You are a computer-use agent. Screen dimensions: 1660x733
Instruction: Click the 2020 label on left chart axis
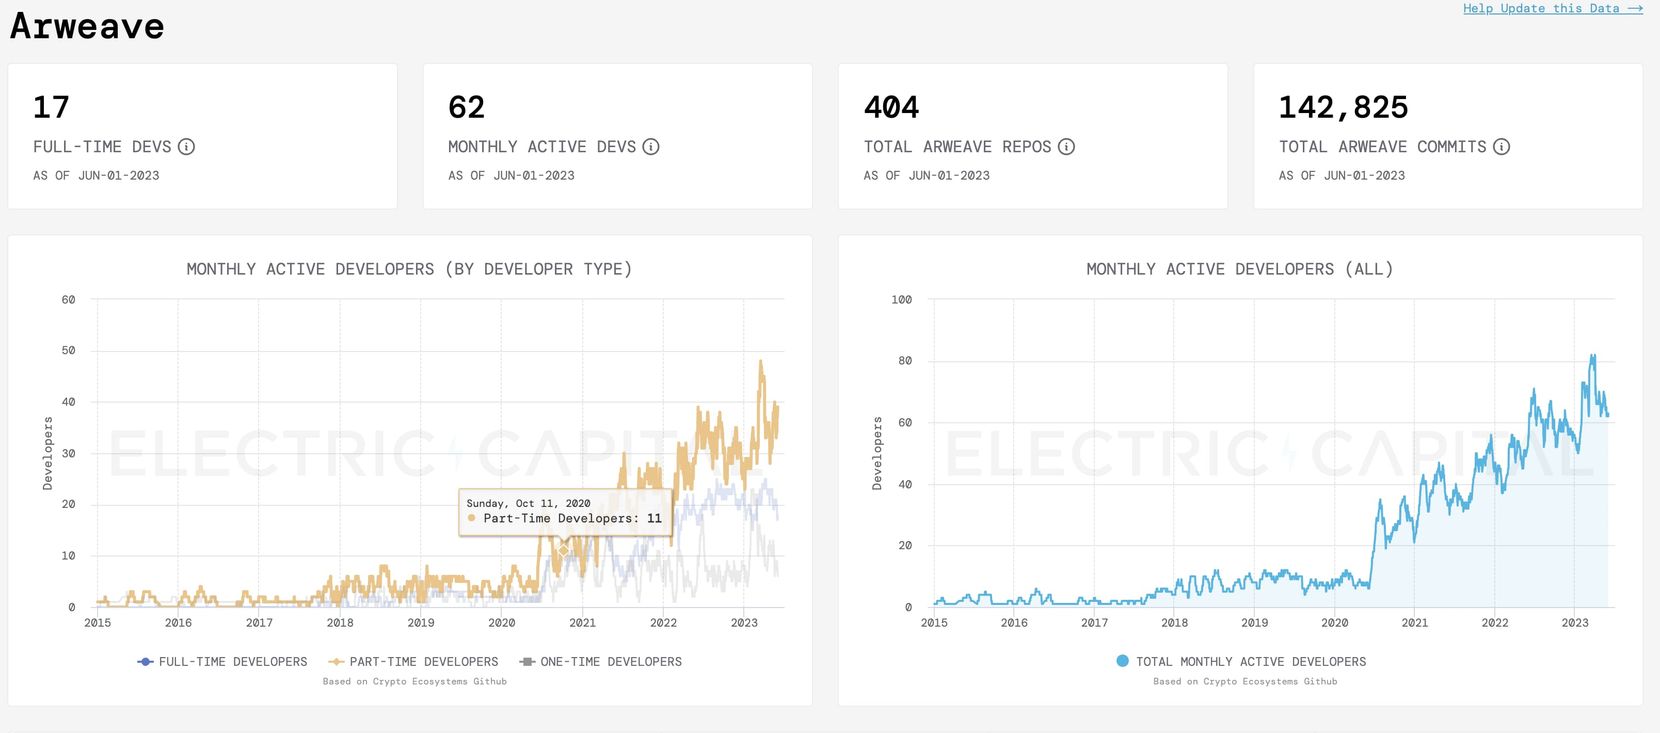click(502, 623)
